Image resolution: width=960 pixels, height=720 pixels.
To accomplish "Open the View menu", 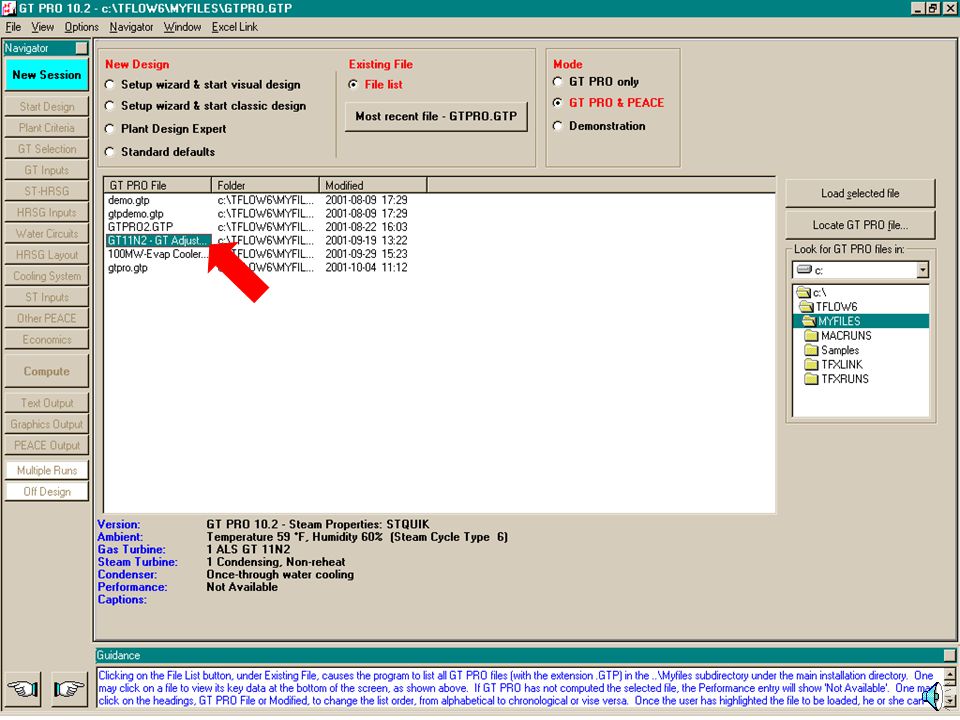I will [x=42, y=27].
